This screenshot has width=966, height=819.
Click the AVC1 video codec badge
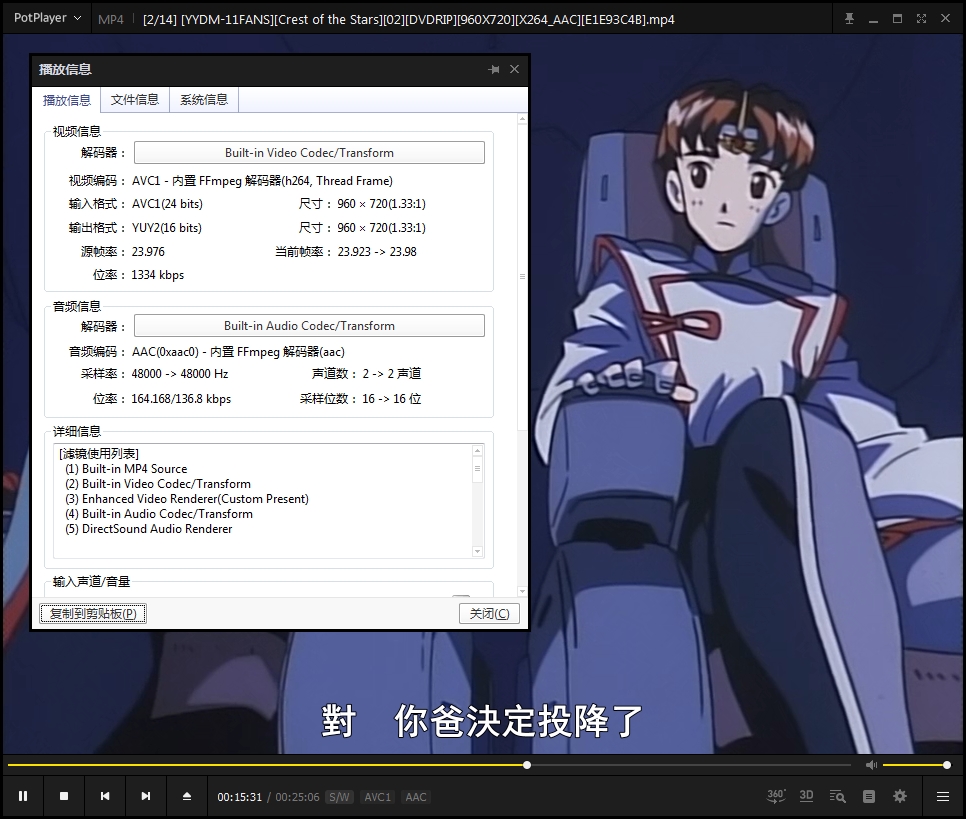pyautogui.click(x=377, y=797)
